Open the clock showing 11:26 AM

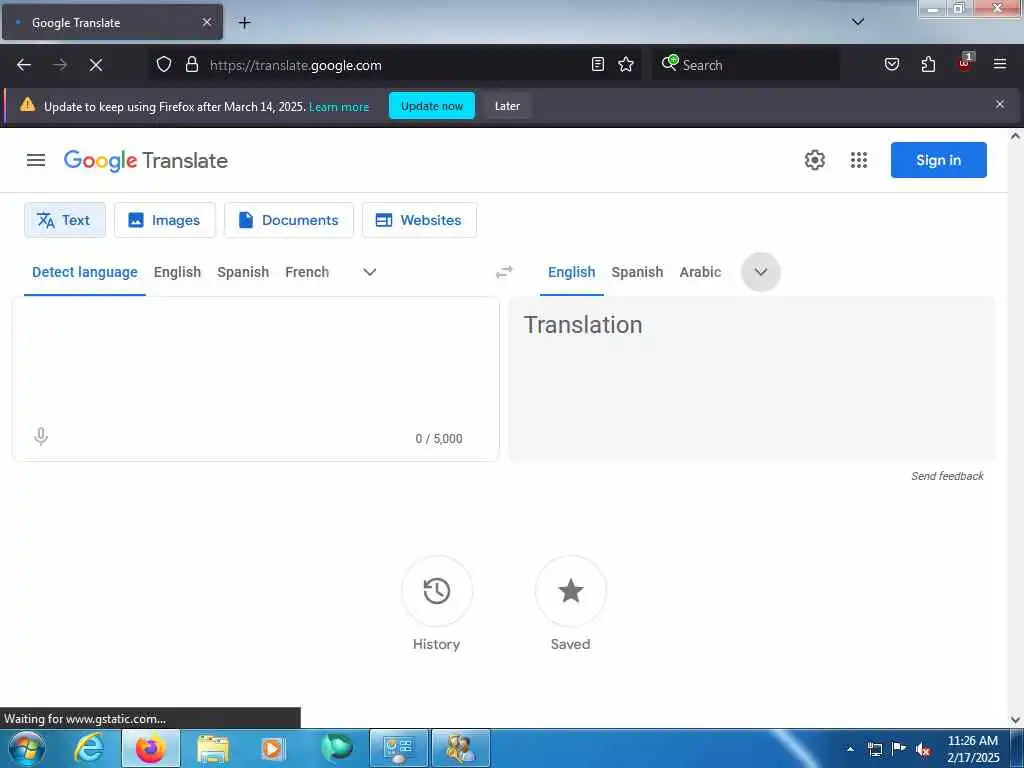click(x=972, y=749)
